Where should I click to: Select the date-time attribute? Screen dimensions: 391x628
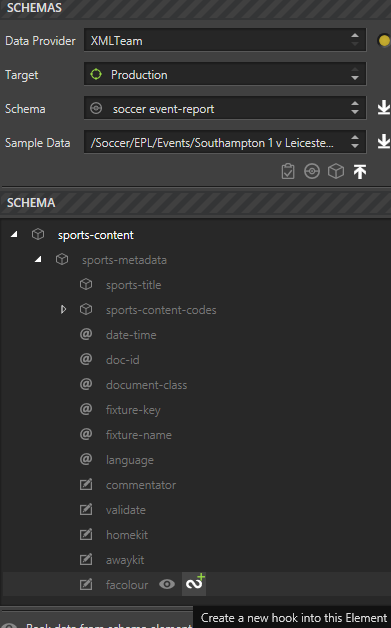tap(131, 335)
